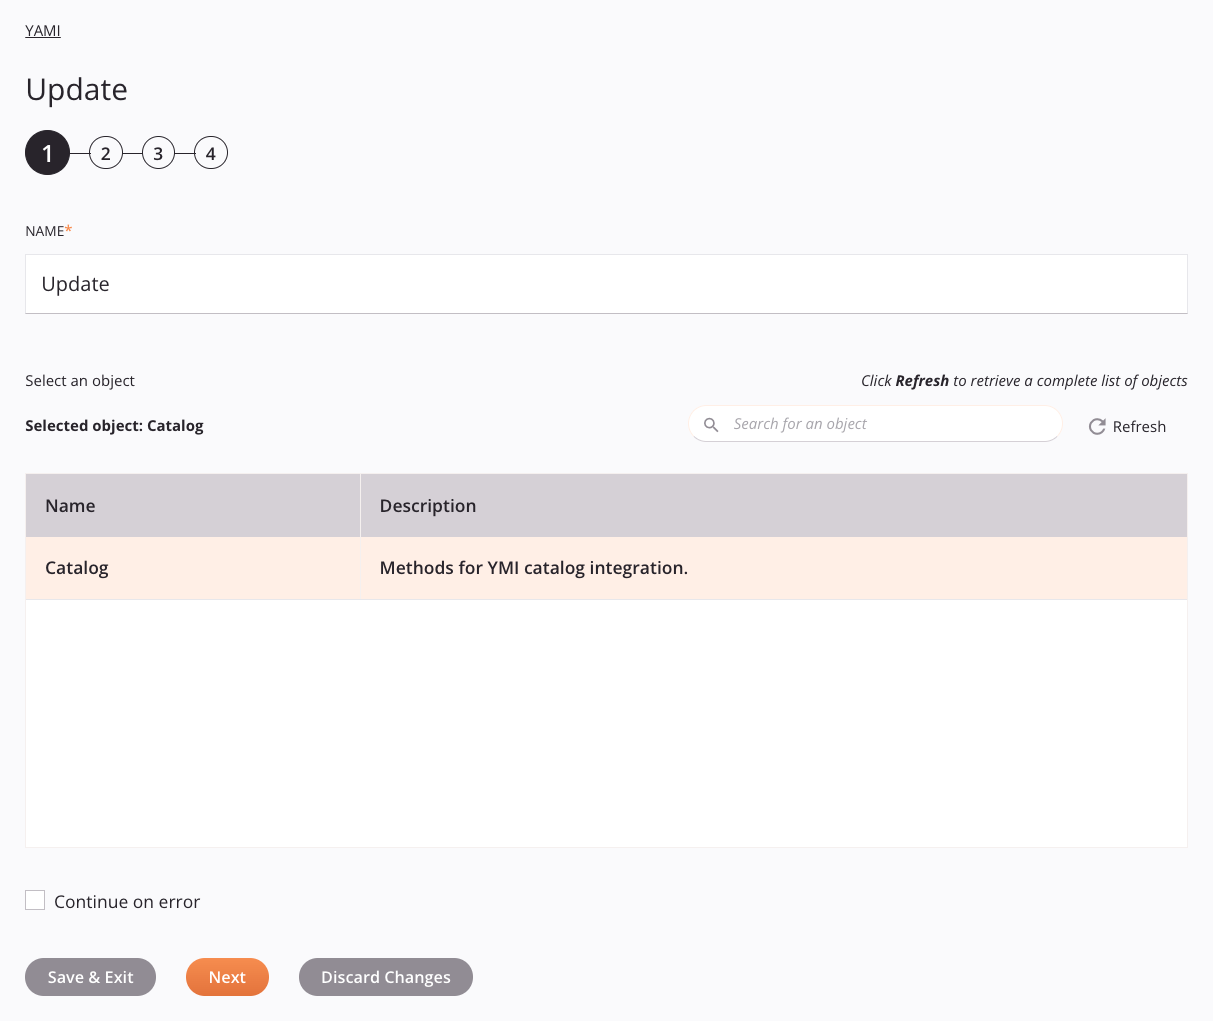Click the Description column header

coord(774,506)
